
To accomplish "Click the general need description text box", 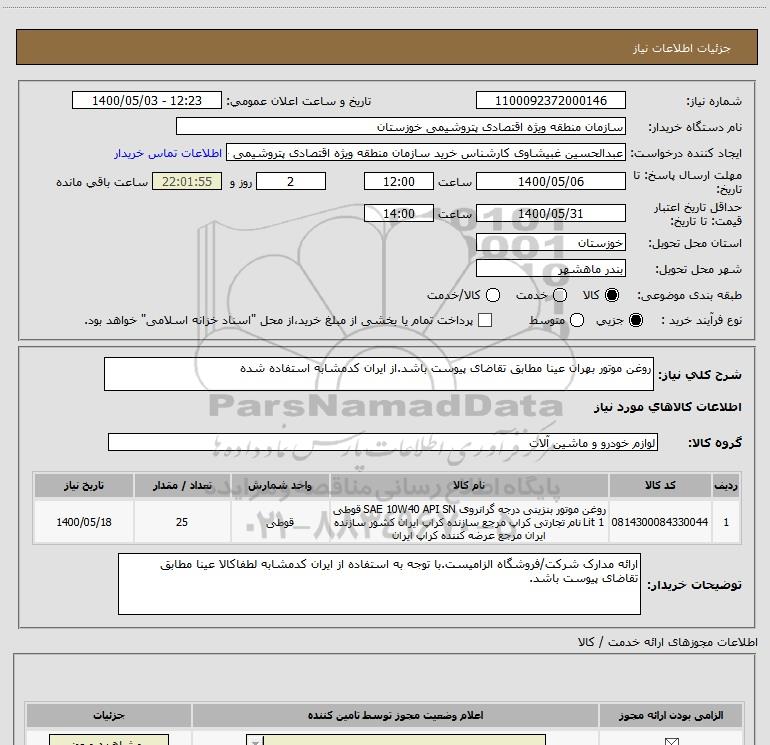I will 379,374.
